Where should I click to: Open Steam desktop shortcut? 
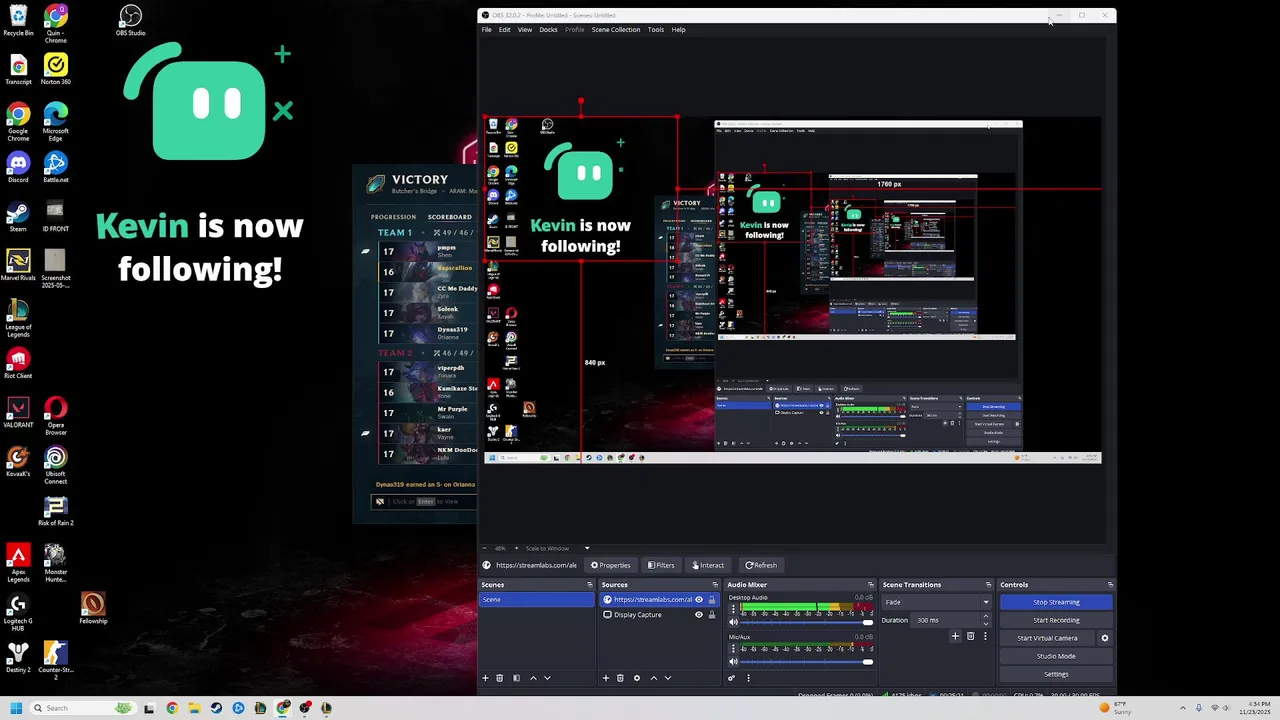coord(18,217)
